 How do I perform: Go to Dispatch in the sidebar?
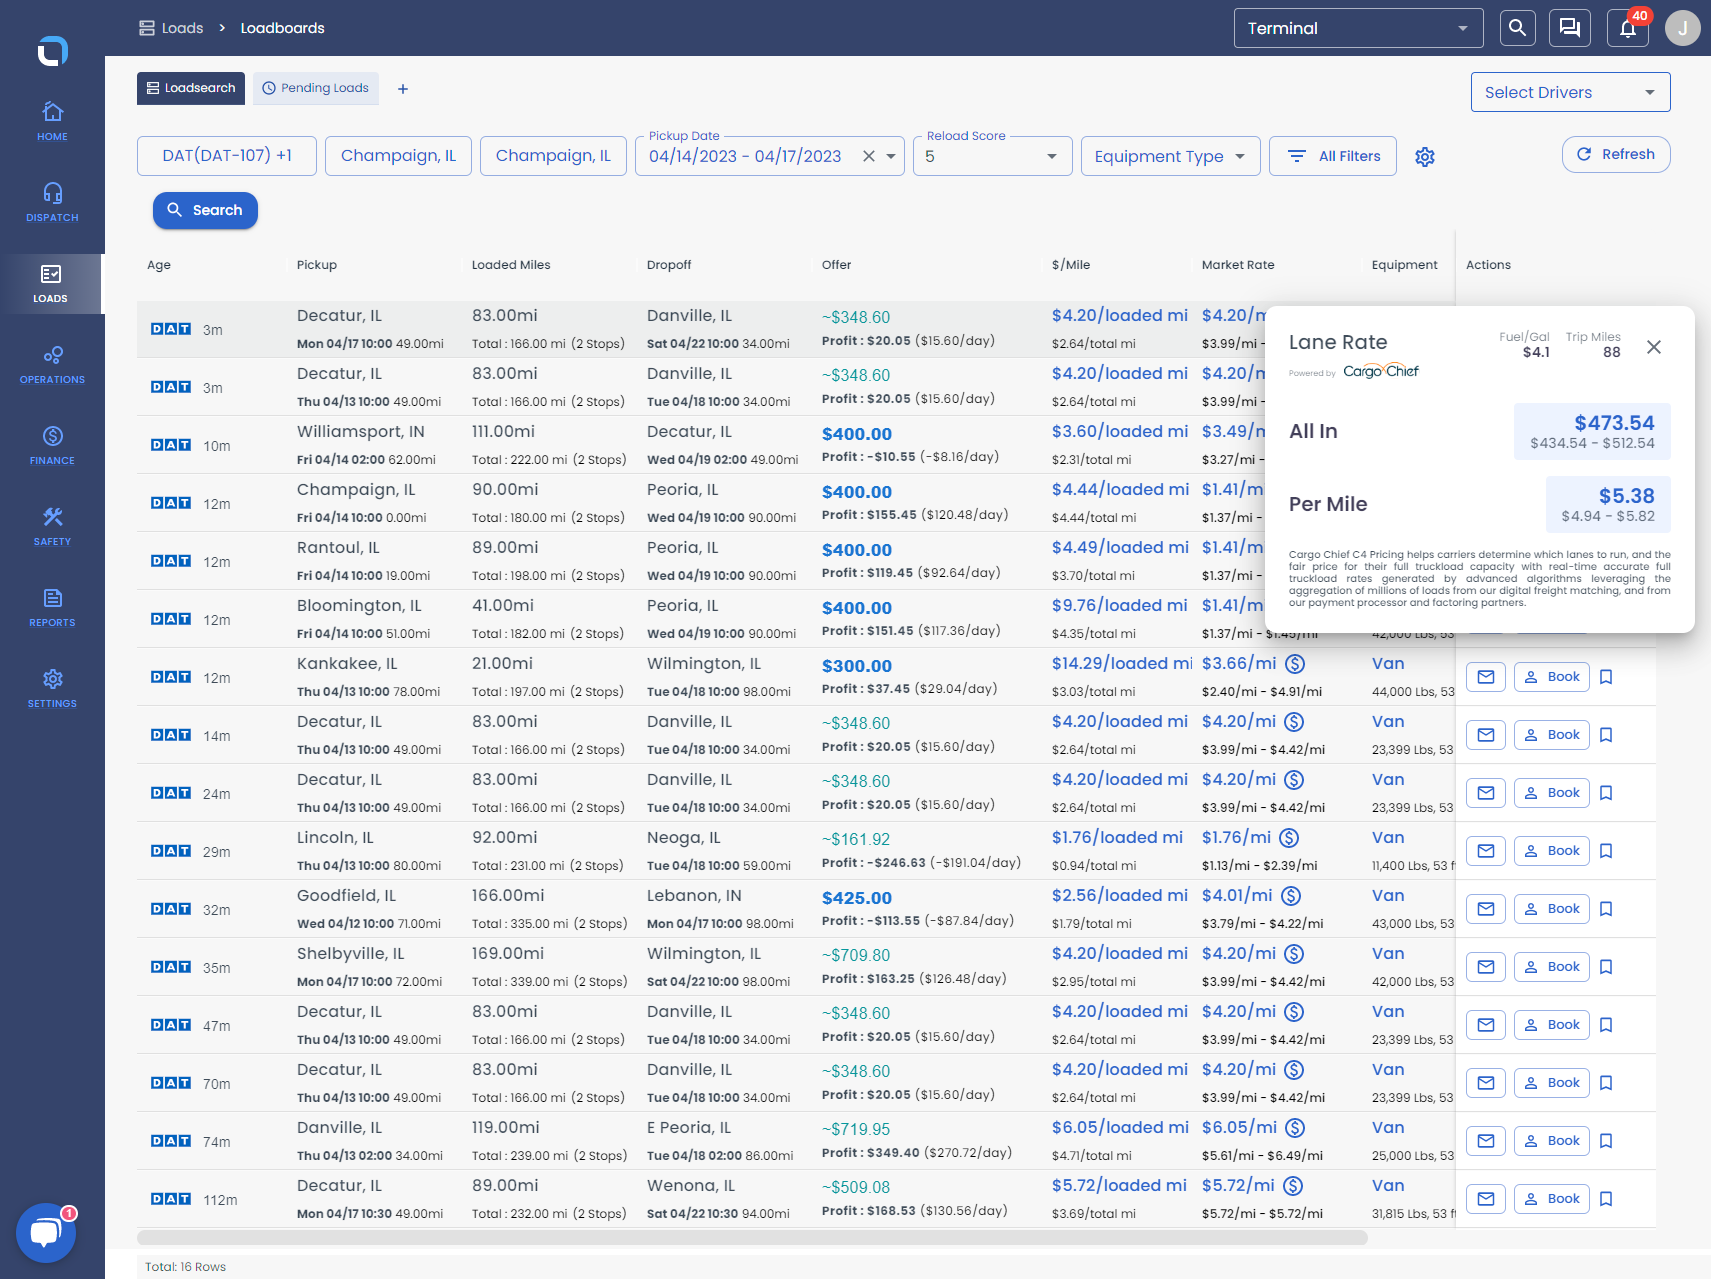click(52, 202)
